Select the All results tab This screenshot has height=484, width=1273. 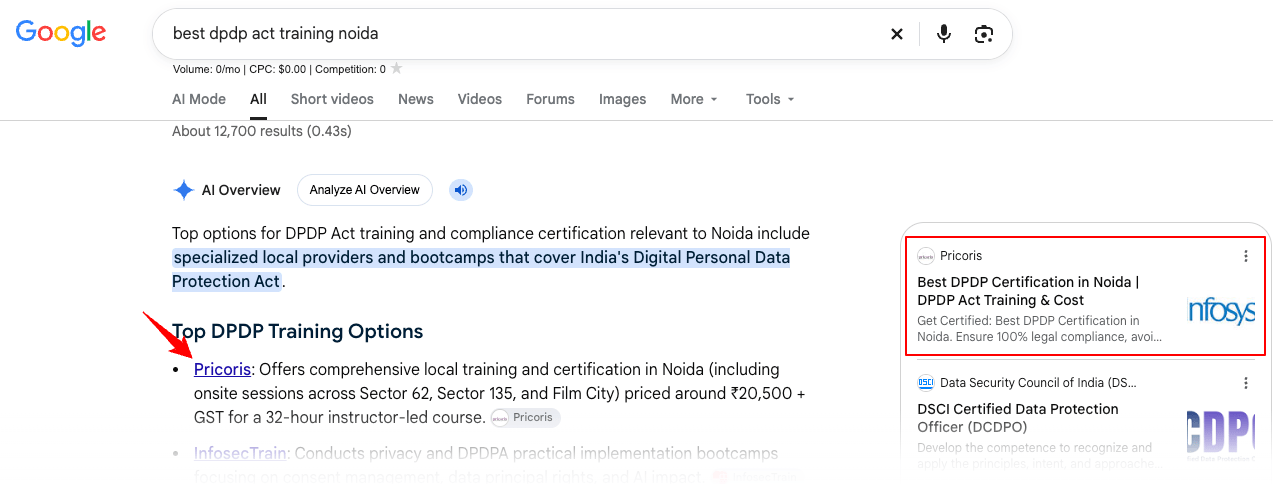click(x=259, y=99)
